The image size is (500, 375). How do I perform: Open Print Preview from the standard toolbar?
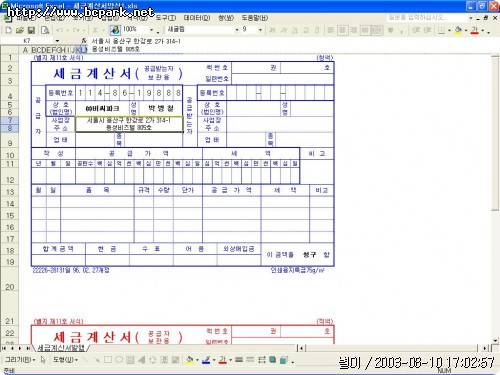click(x=45, y=30)
